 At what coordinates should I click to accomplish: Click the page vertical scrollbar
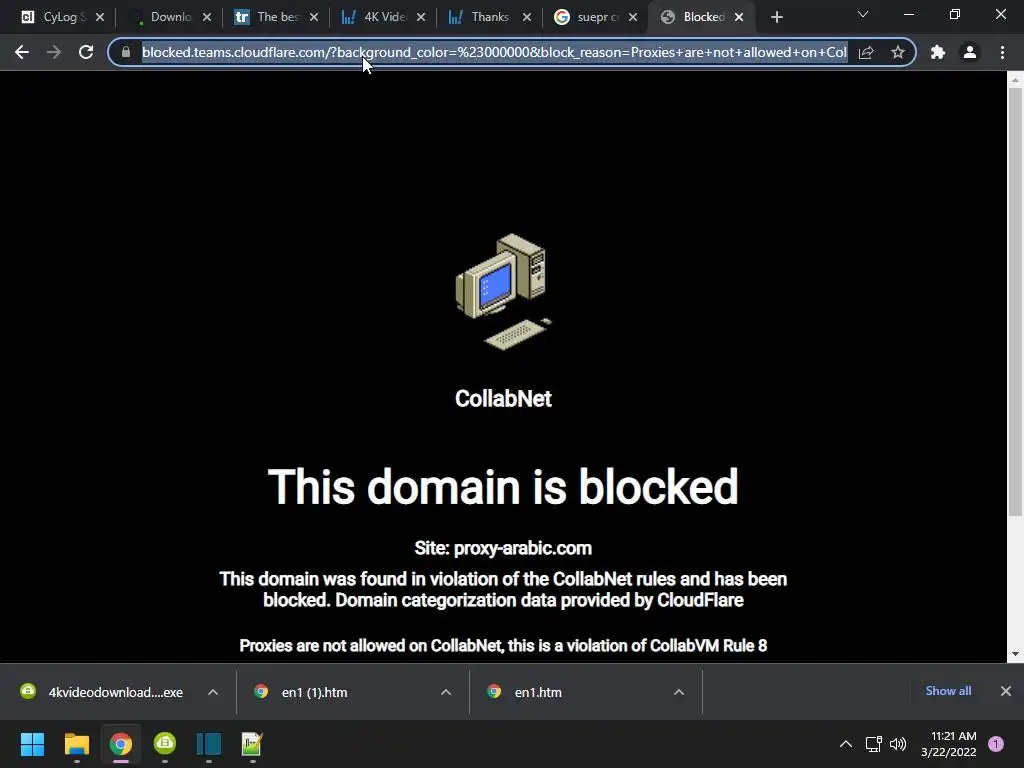click(1015, 301)
